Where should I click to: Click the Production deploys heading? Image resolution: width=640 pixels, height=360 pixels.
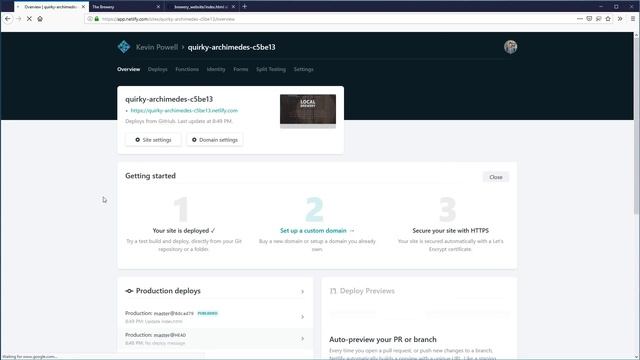click(x=168, y=291)
